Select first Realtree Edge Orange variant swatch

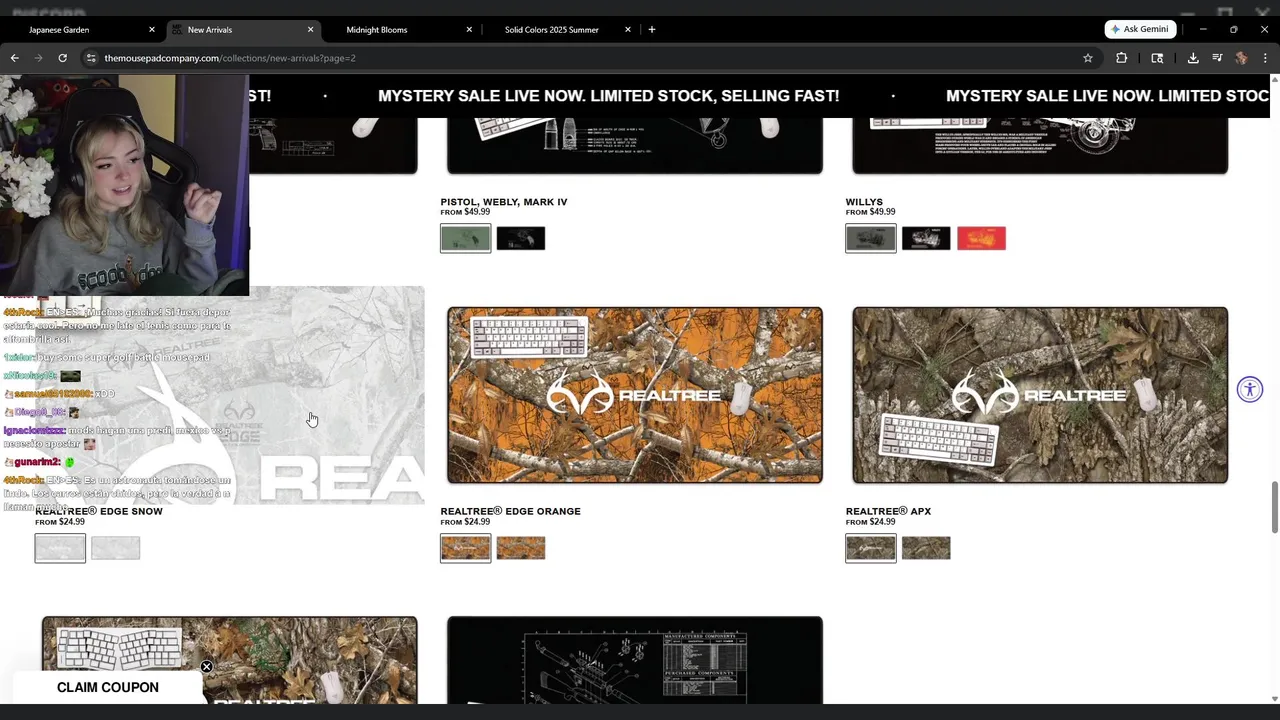point(466,548)
